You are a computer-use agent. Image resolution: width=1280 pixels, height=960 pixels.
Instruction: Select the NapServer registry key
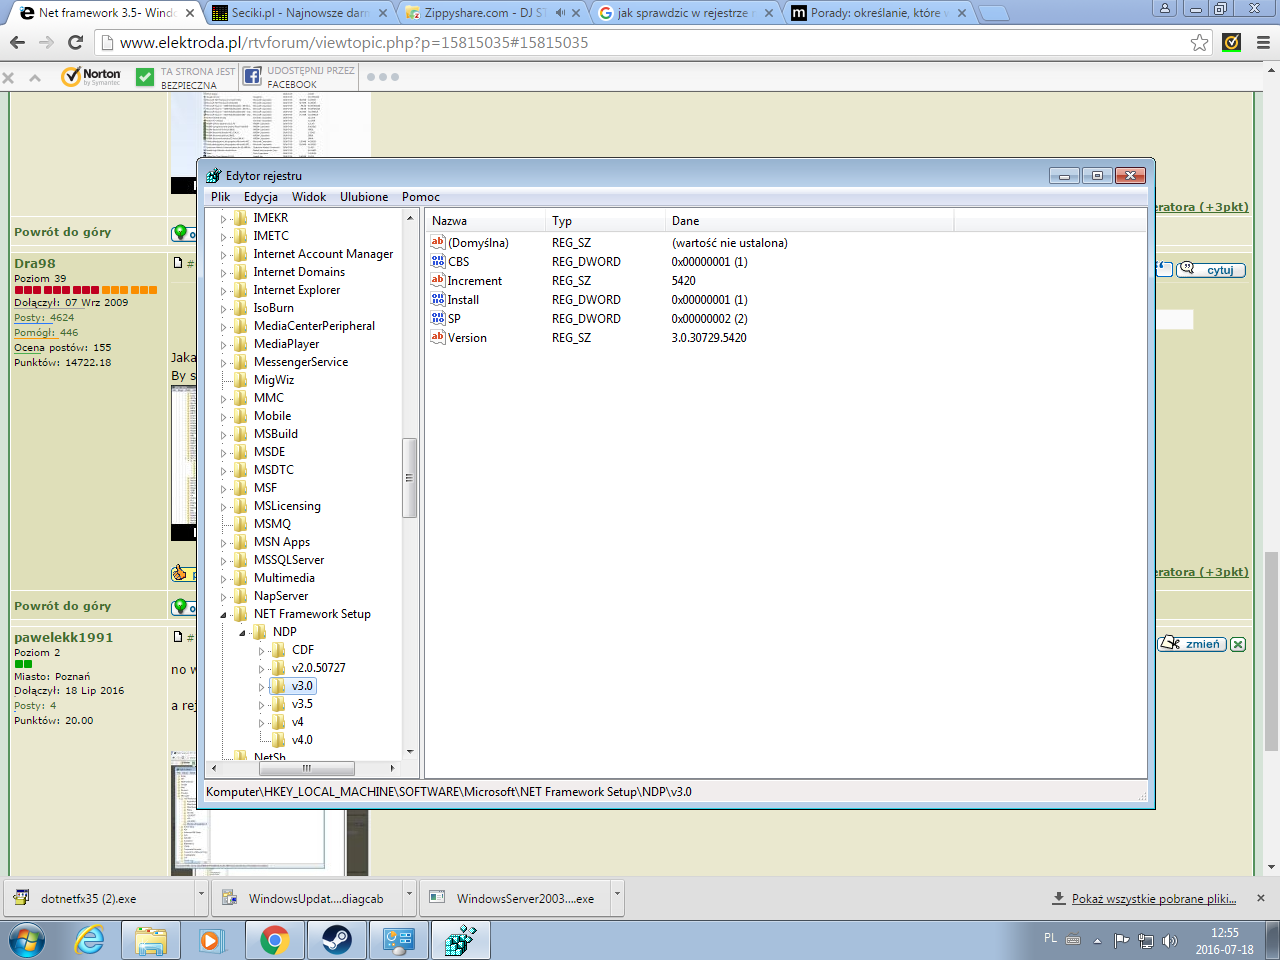coord(281,596)
